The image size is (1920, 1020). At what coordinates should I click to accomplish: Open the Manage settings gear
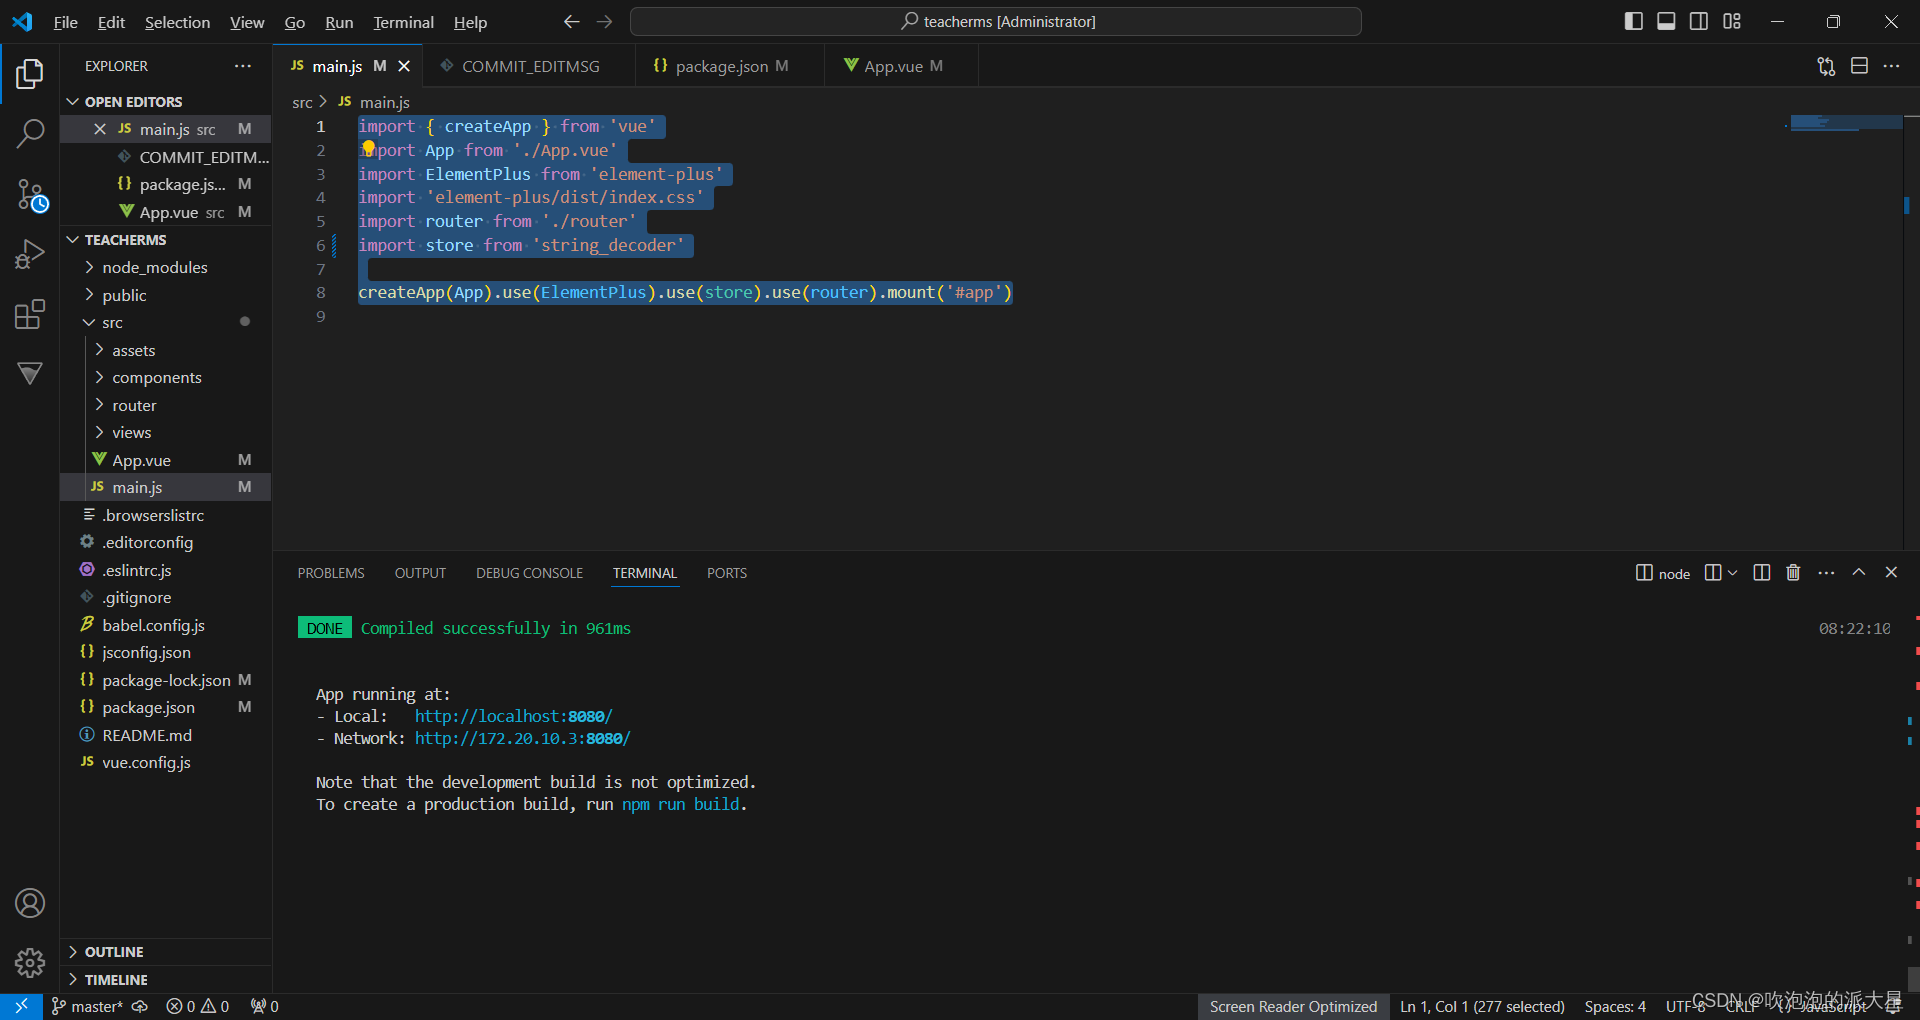(30, 963)
